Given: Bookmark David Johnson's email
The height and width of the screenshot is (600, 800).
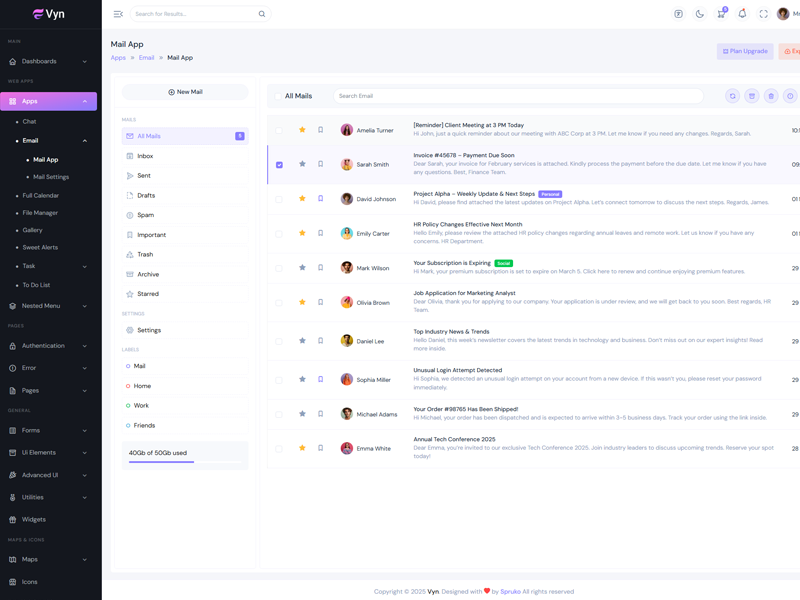Looking at the screenshot, I should pos(321,199).
